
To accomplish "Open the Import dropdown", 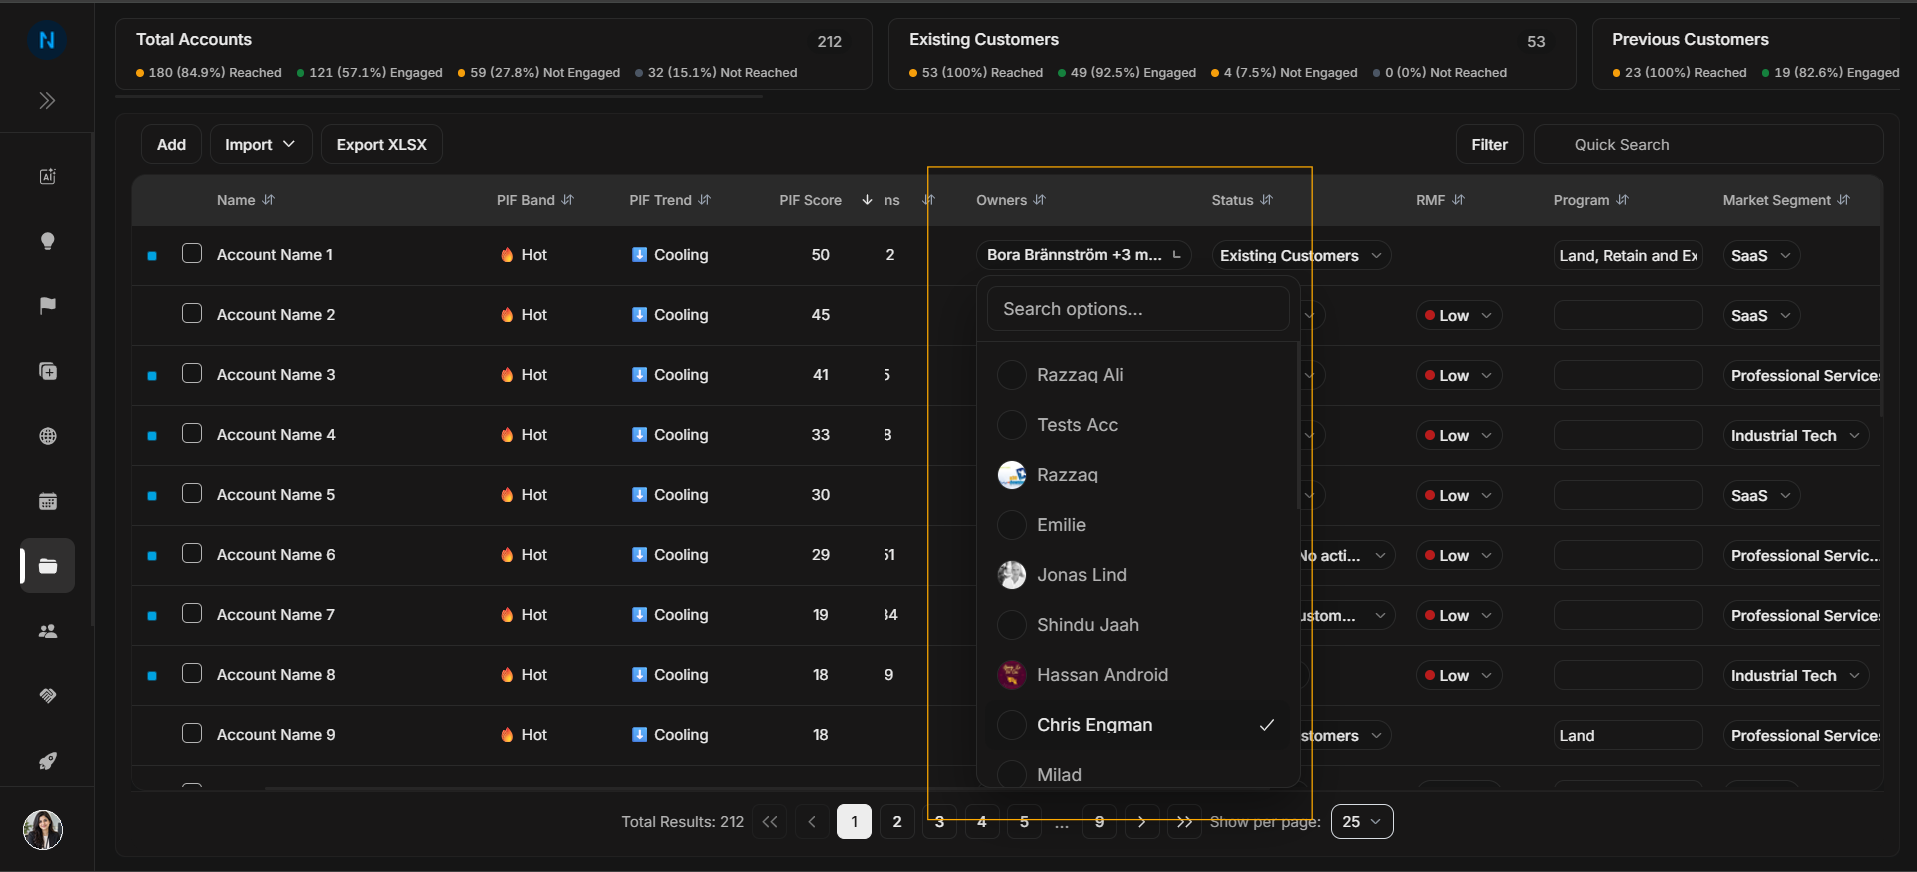I will [x=260, y=145].
